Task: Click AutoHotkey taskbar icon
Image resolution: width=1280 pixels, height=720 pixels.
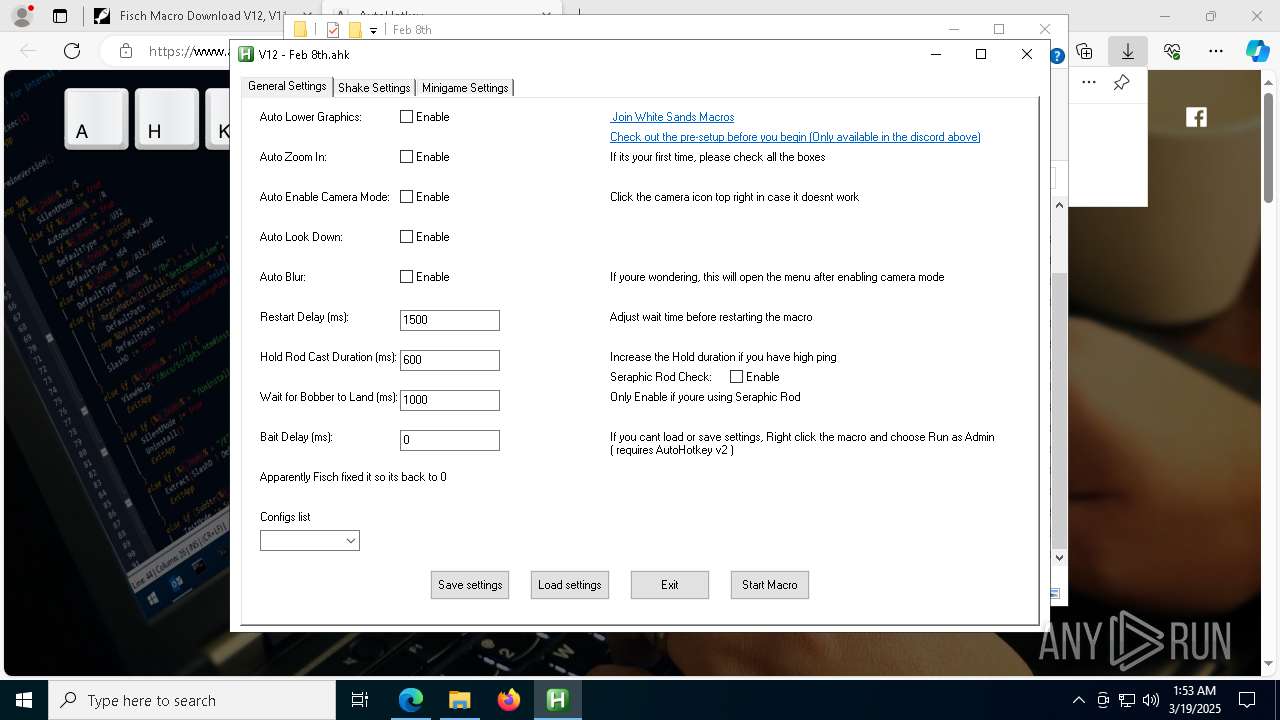Action: pos(558,700)
